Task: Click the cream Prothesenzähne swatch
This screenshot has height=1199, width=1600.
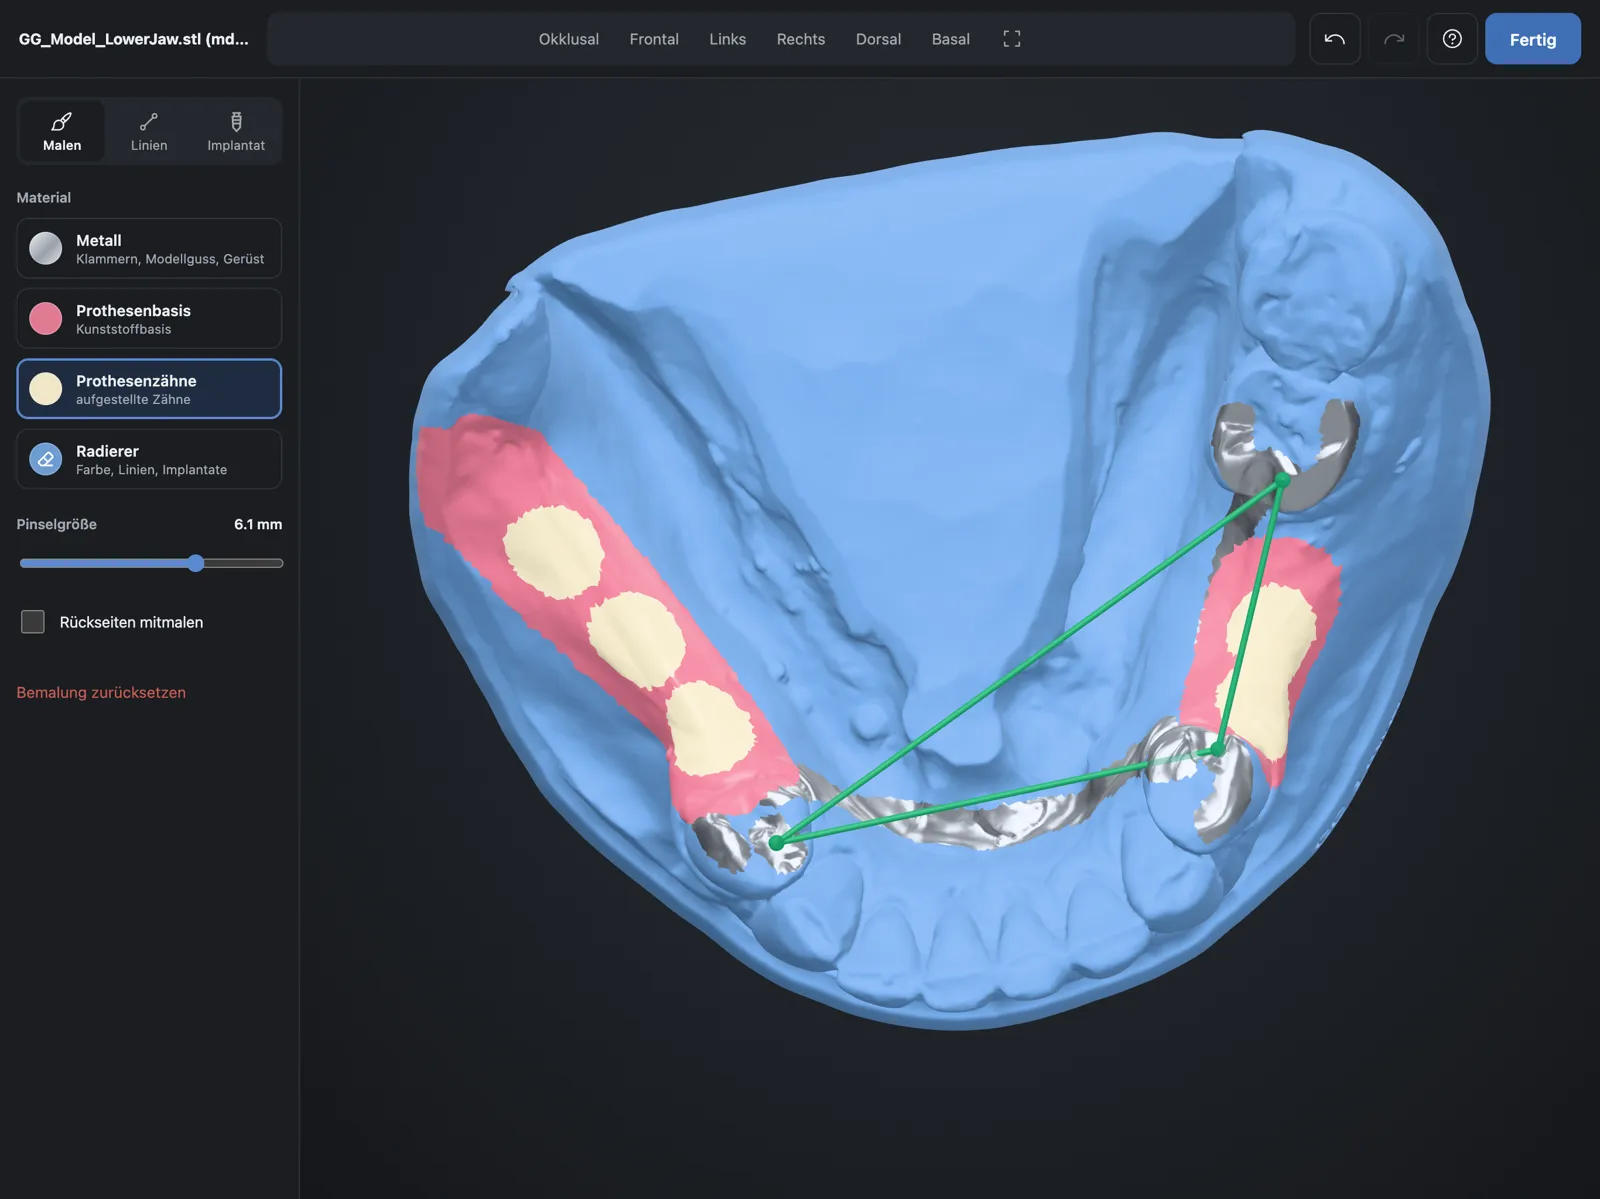Action: tap(46, 389)
